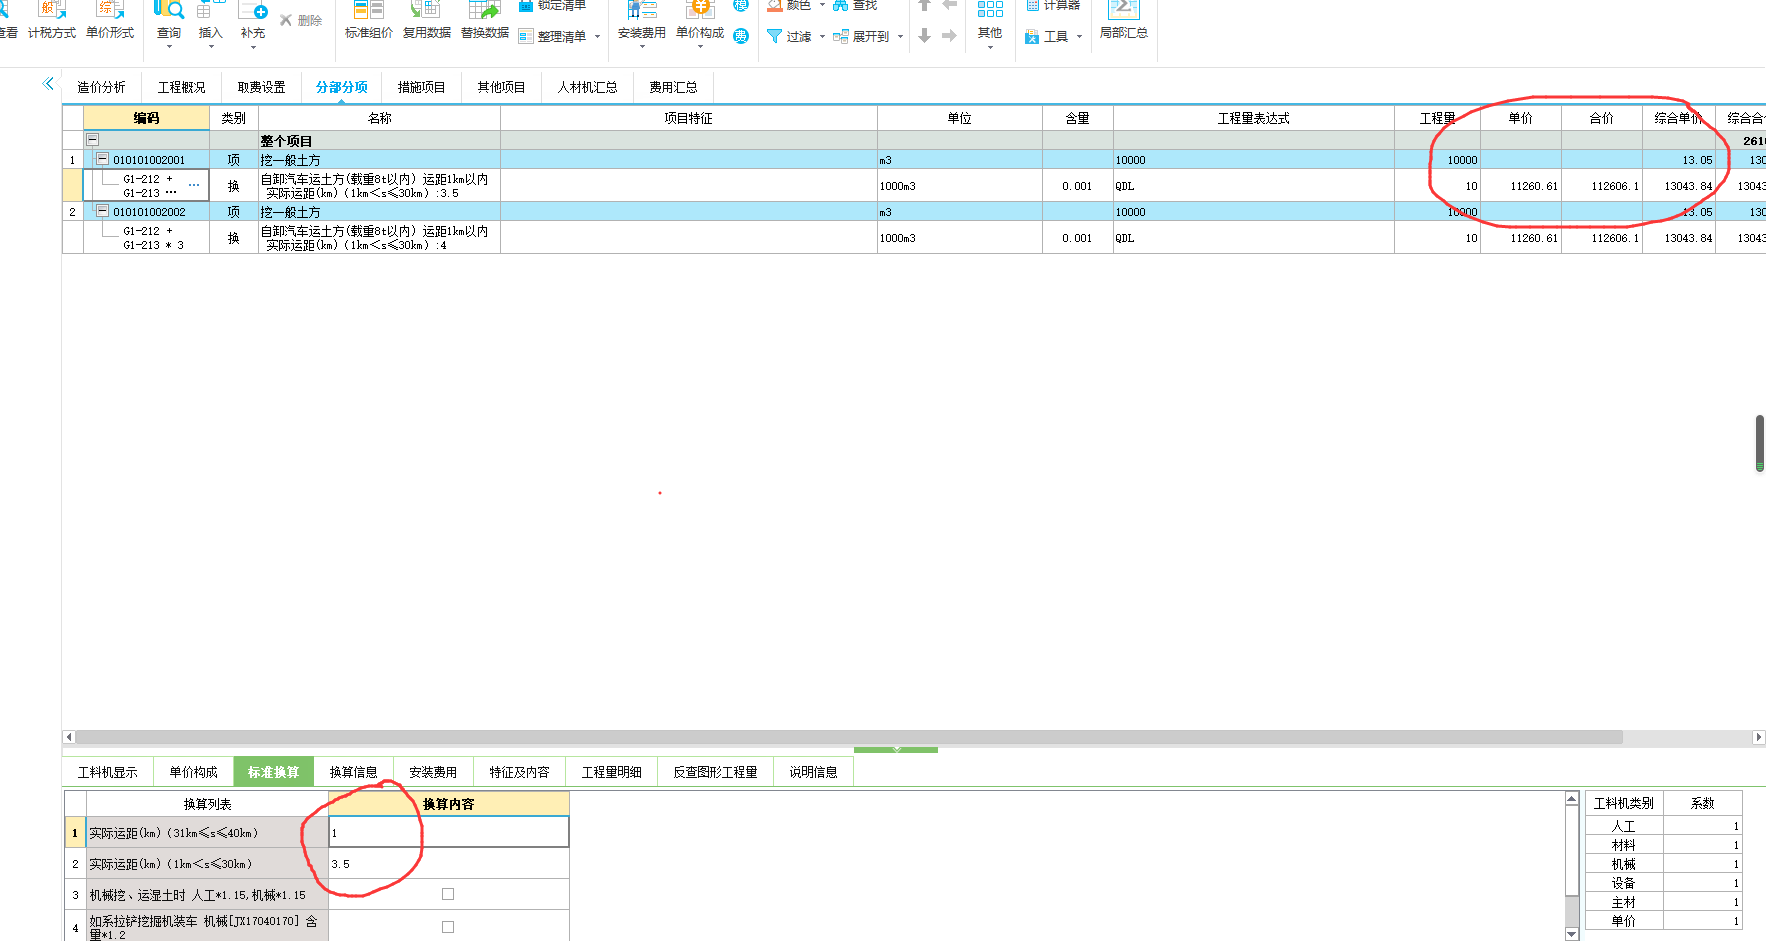
Task: Open the 颜色 dropdown arrow
Action: pos(822,6)
